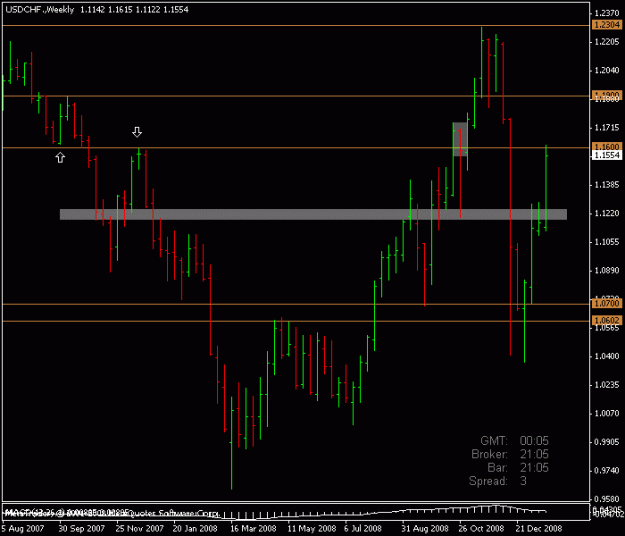Click the open value 1.1142 in header
The width and height of the screenshot is (625, 536).
point(92,10)
